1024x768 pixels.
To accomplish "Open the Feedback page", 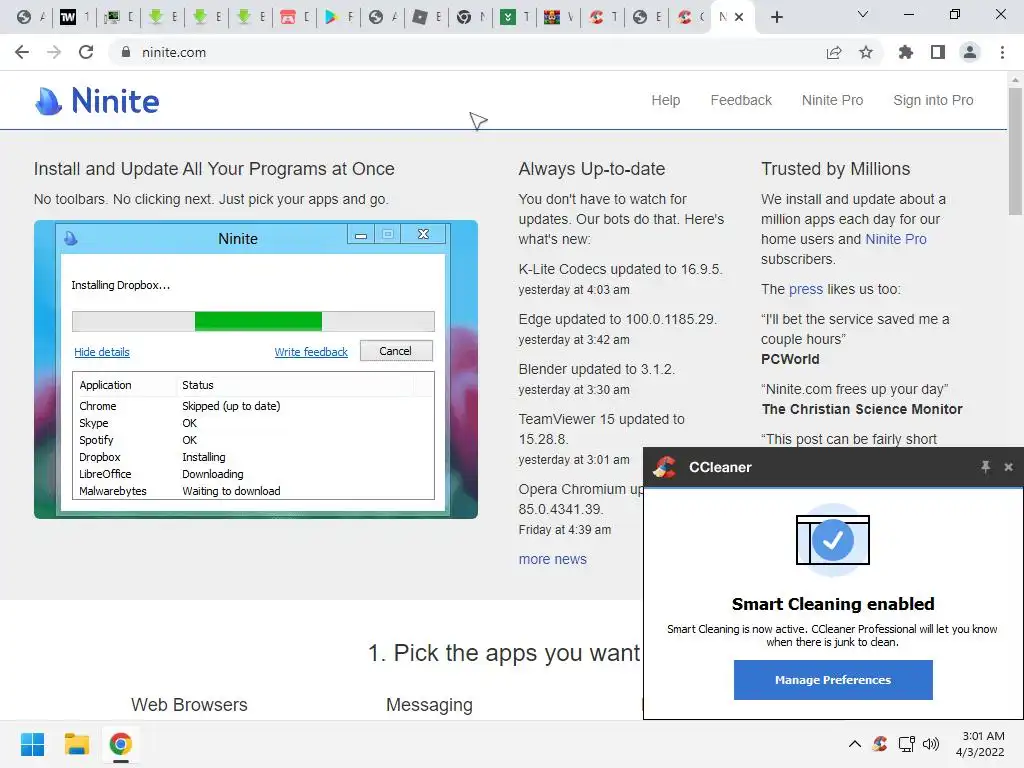I will pyautogui.click(x=741, y=100).
